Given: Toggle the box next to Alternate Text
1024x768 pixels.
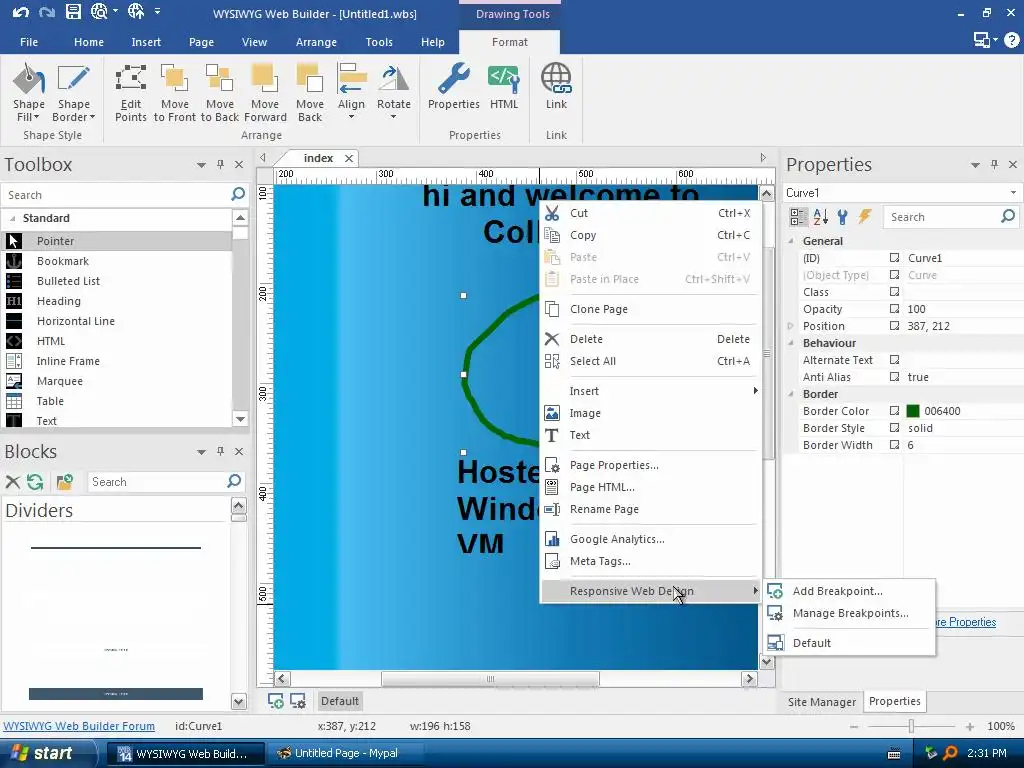Looking at the screenshot, I should point(895,360).
